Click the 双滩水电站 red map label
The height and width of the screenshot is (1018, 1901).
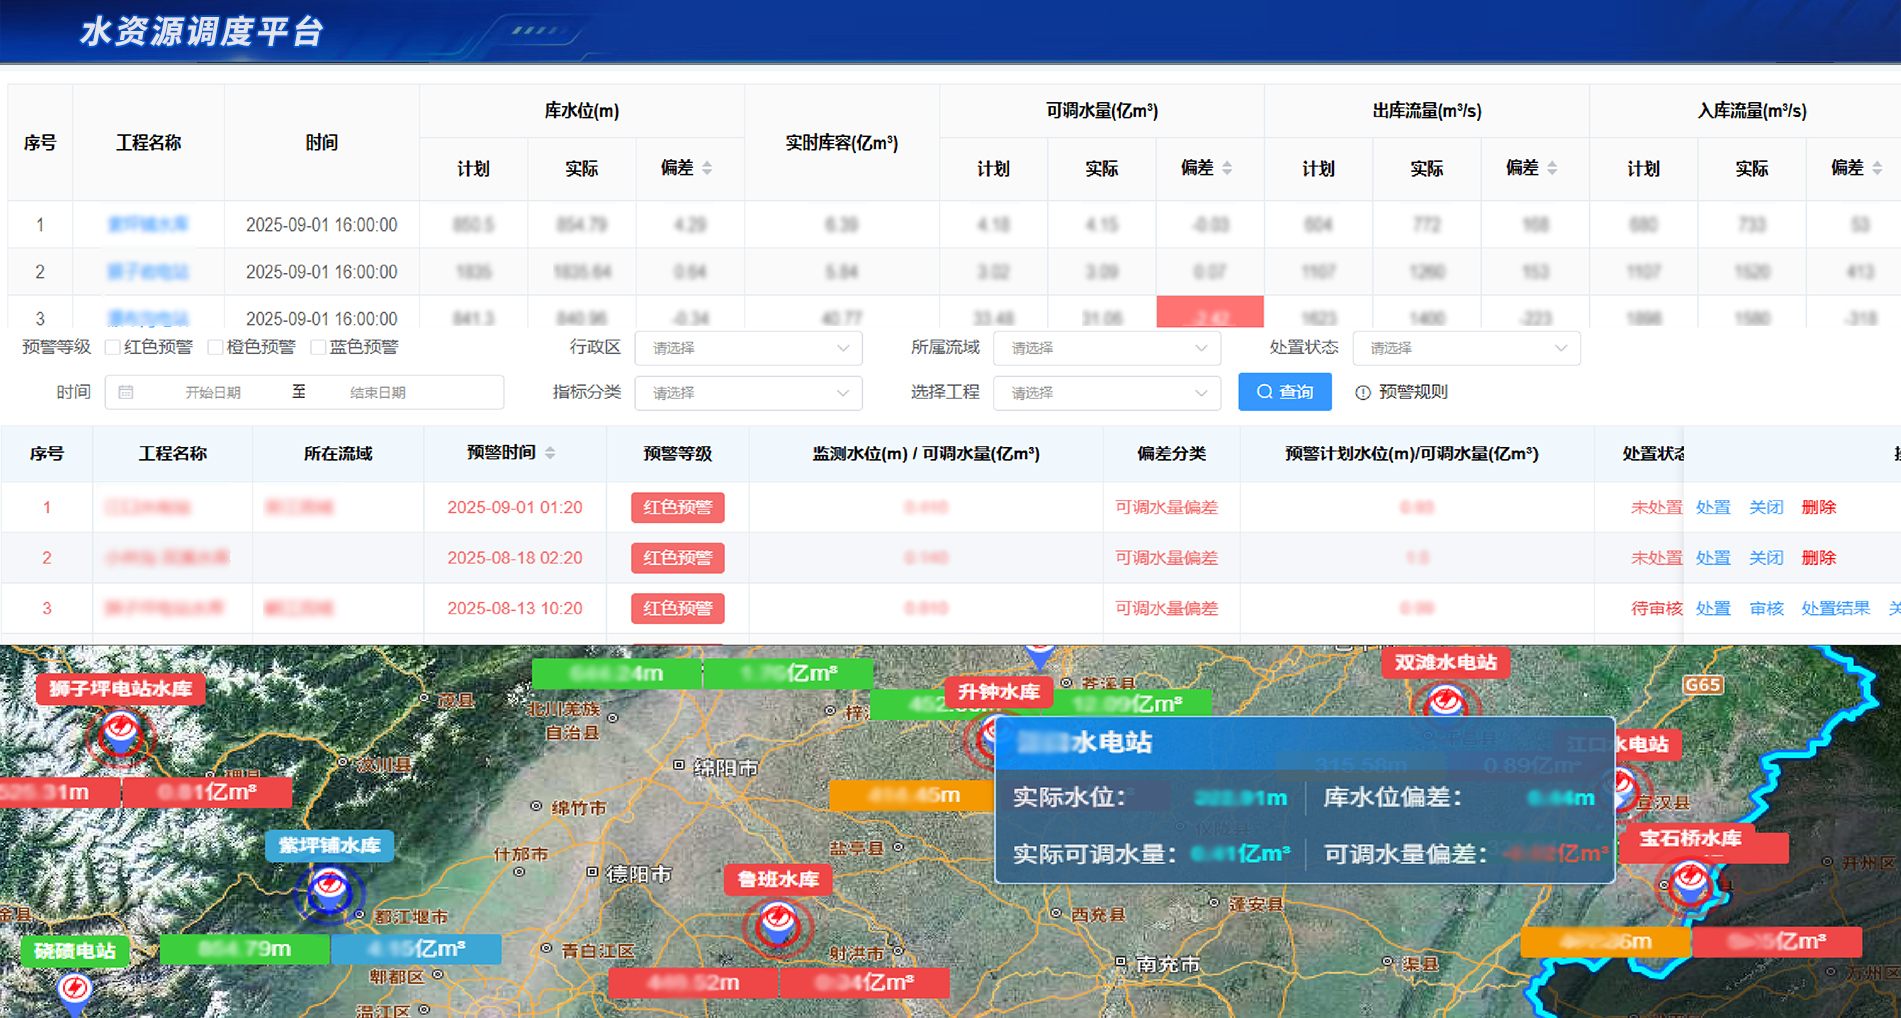click(1446, 663)
